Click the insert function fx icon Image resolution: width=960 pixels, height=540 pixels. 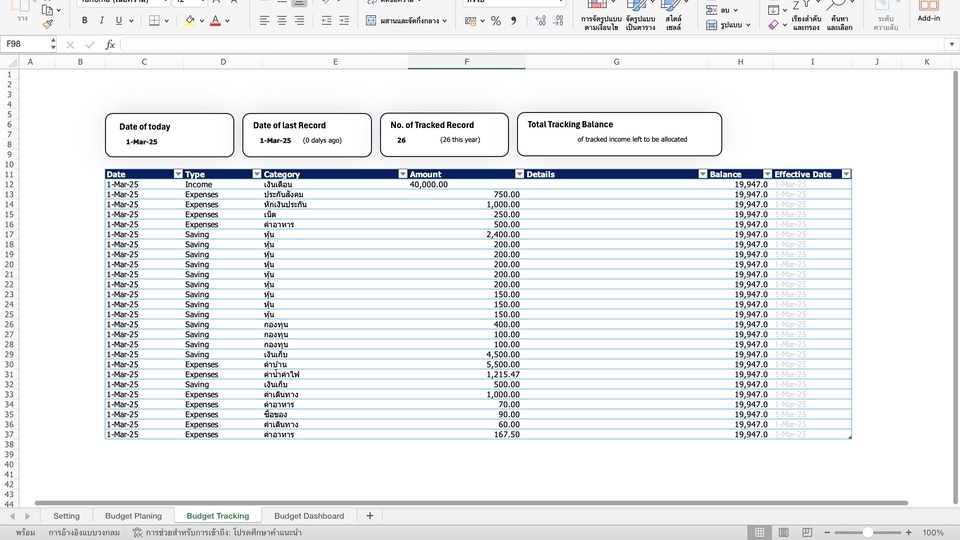coord(110,45)
